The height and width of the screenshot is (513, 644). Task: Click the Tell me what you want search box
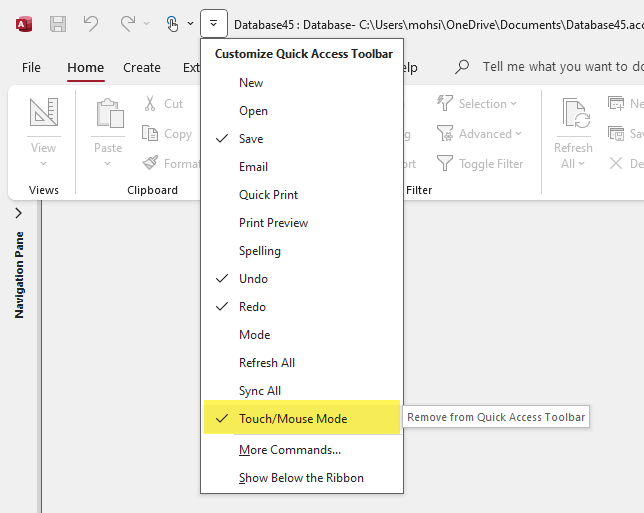555,67
